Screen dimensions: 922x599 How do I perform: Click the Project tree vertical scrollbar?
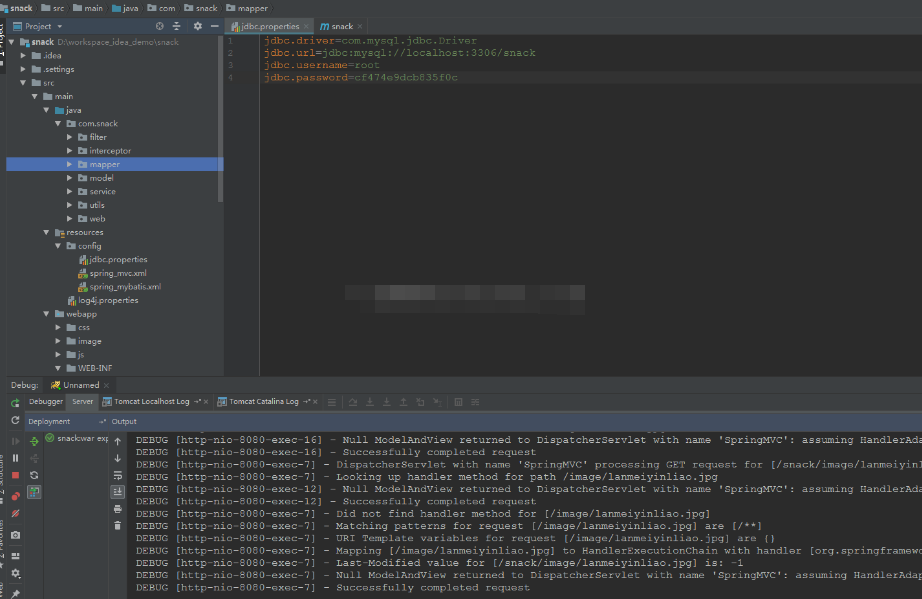pos(221,119)
